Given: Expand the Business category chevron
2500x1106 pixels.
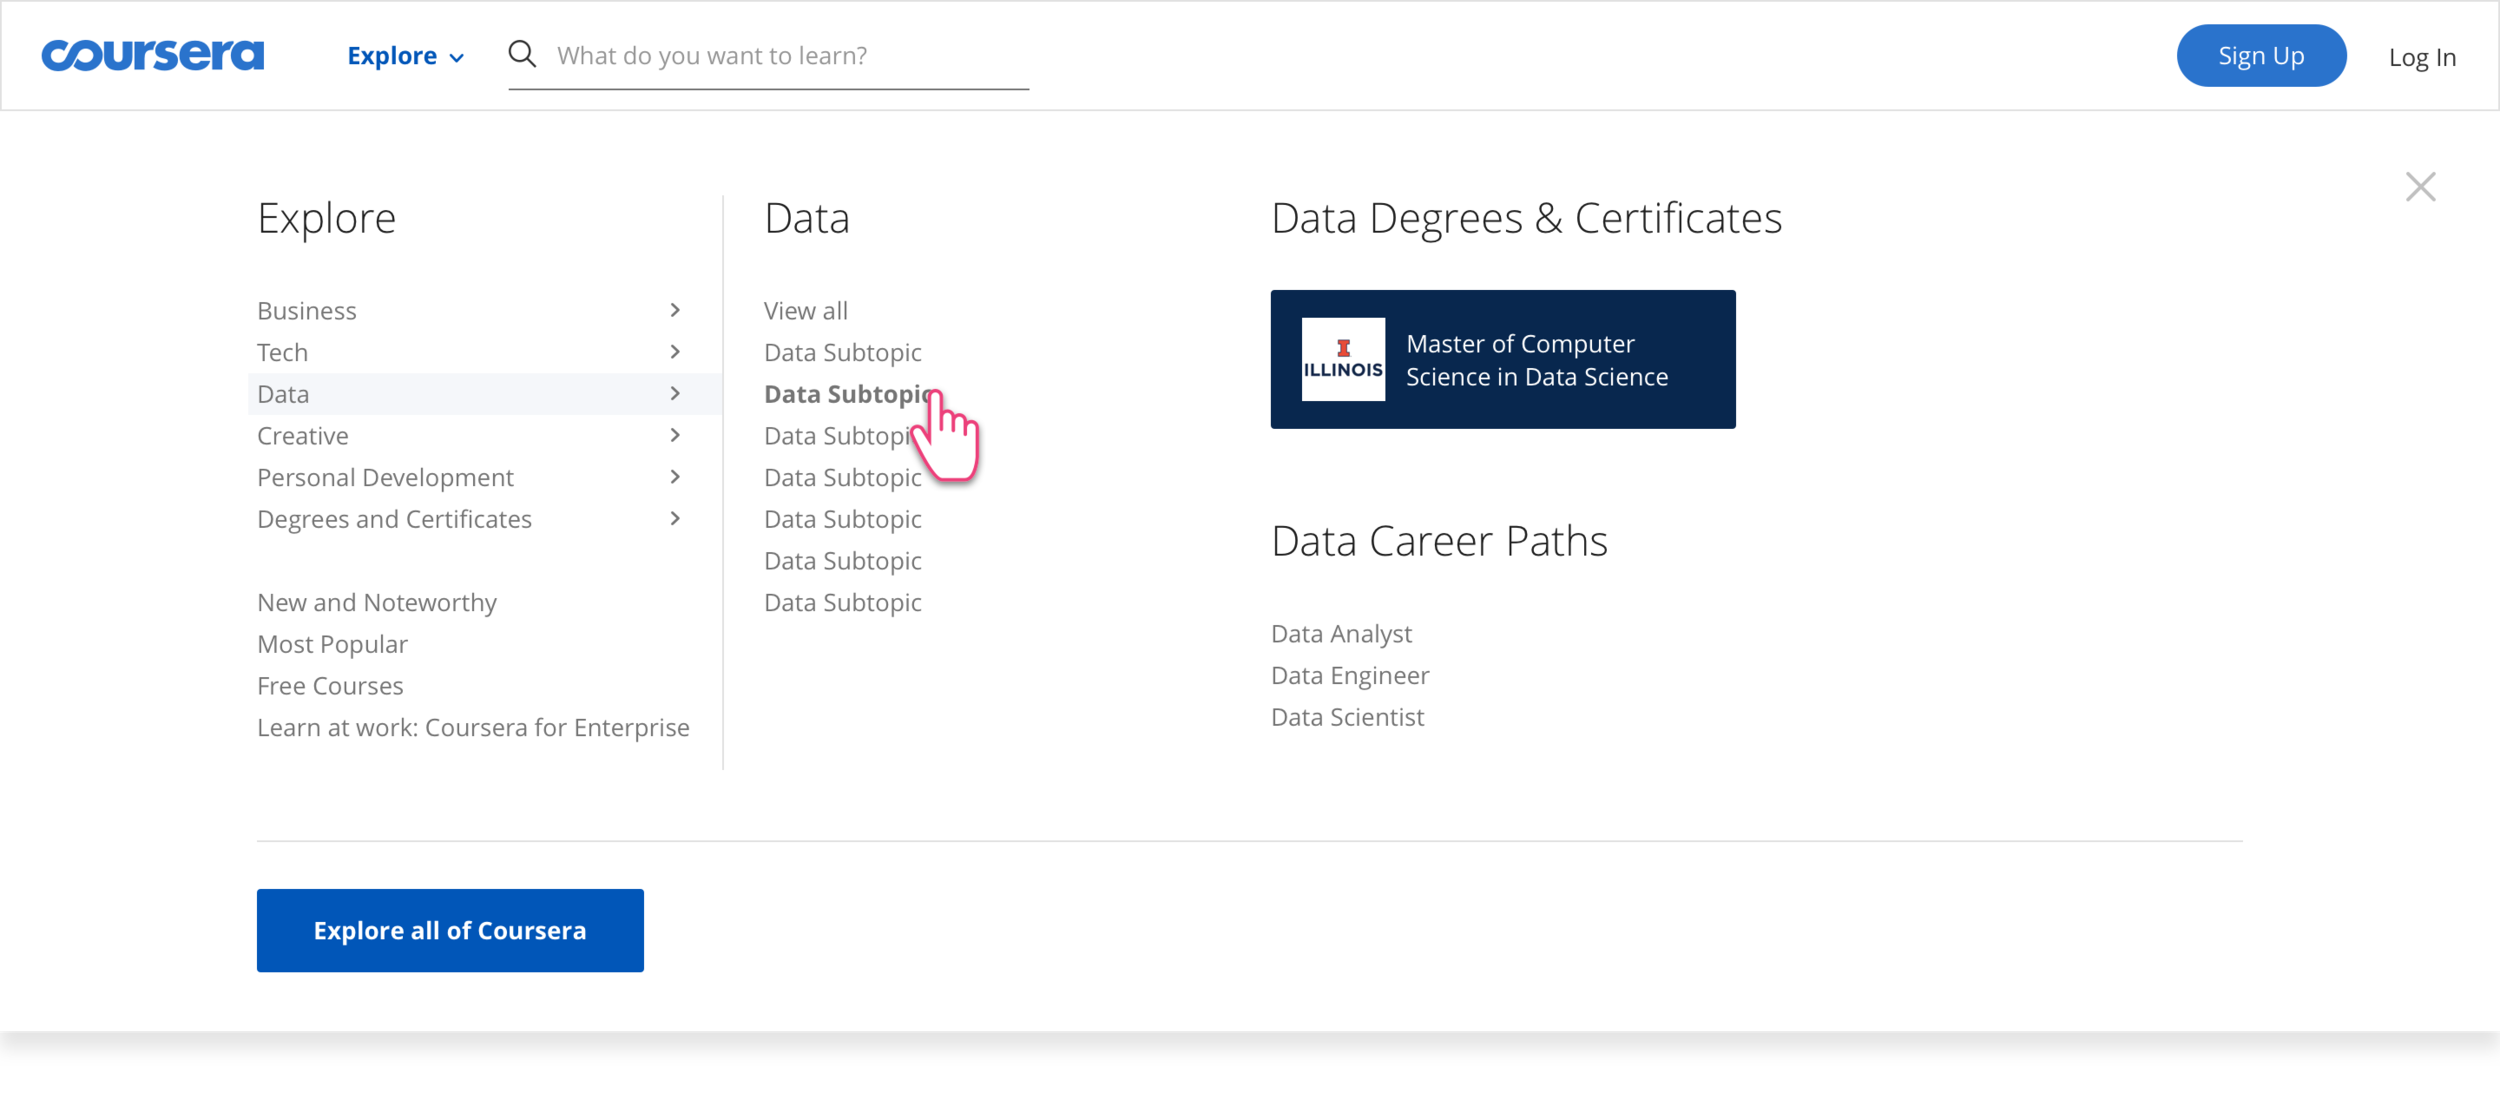Looking at the screenshot, I should click(675, 310).
